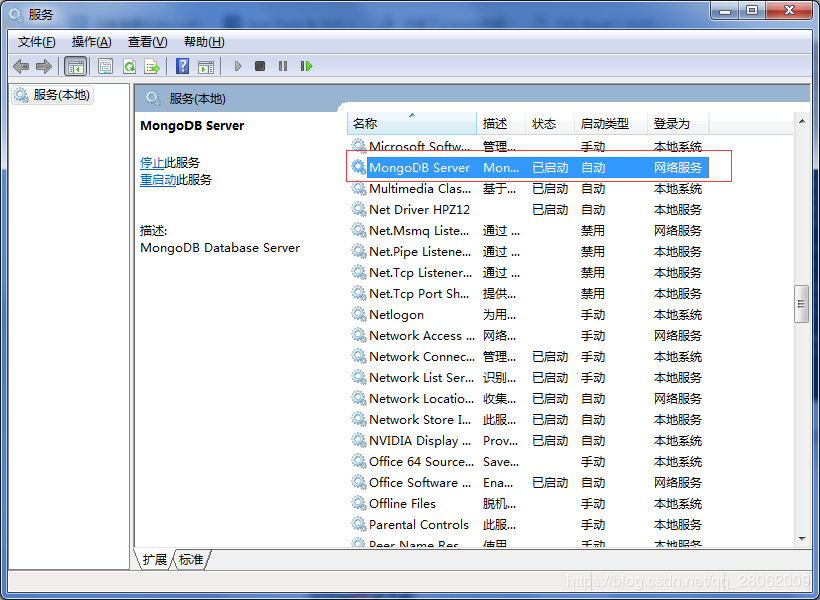Viewport: 820px width, 600px height.
Task: Select the Network Locatio... service
Action: (x=422, y=398)
